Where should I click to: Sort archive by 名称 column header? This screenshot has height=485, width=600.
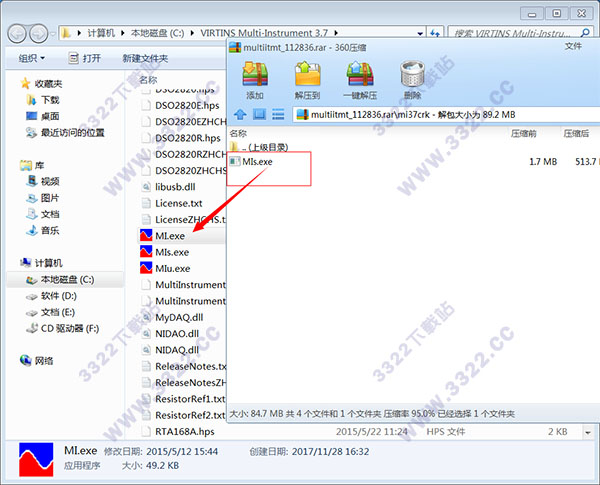(238, 134)
